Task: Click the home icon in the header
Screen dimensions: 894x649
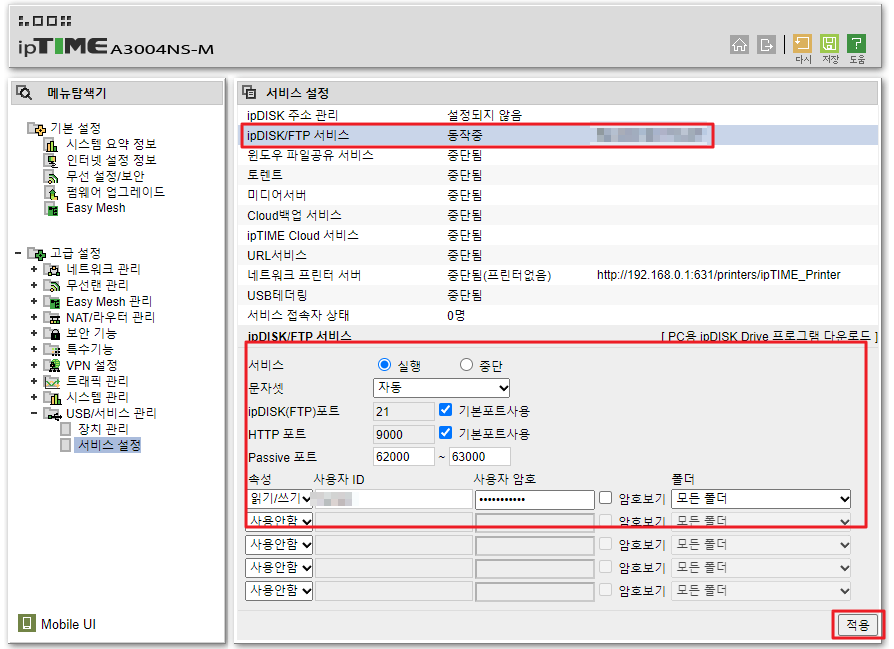Action: pos(740,45)
